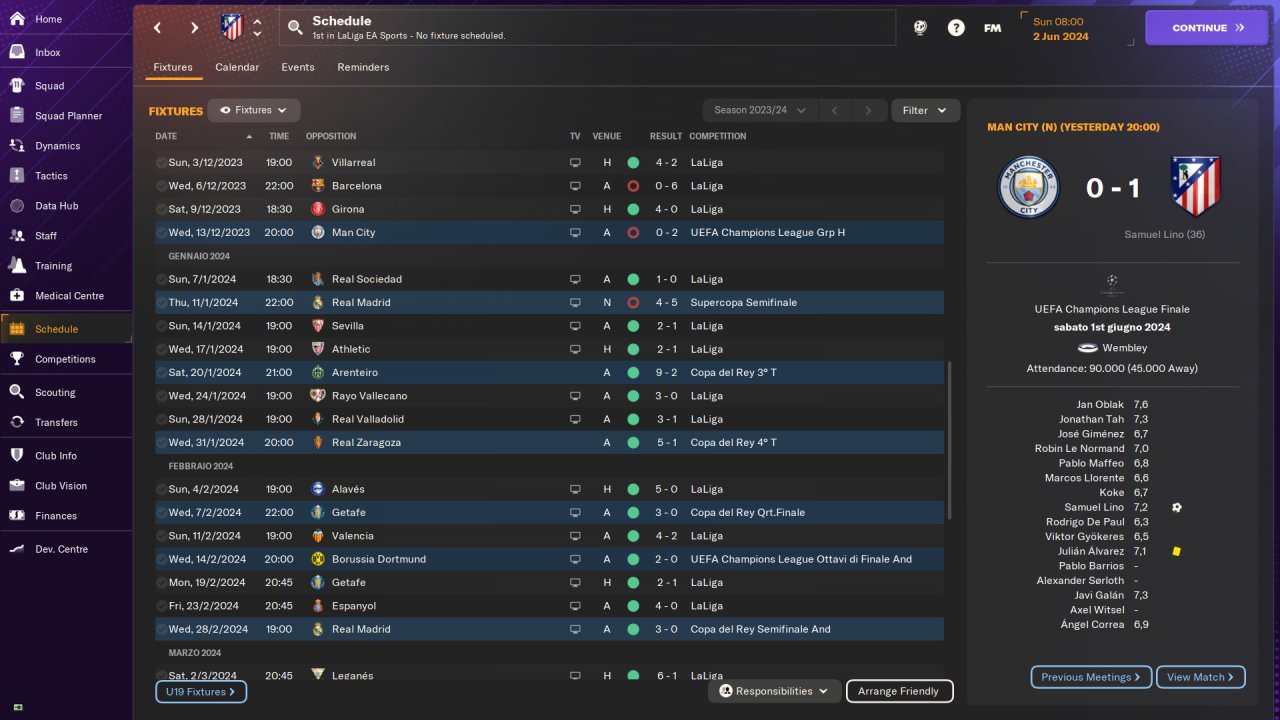Screen dimensions: 1280x720
Task: Open the Atlético club badge in the top bar
Action: (x=232, y=27)
